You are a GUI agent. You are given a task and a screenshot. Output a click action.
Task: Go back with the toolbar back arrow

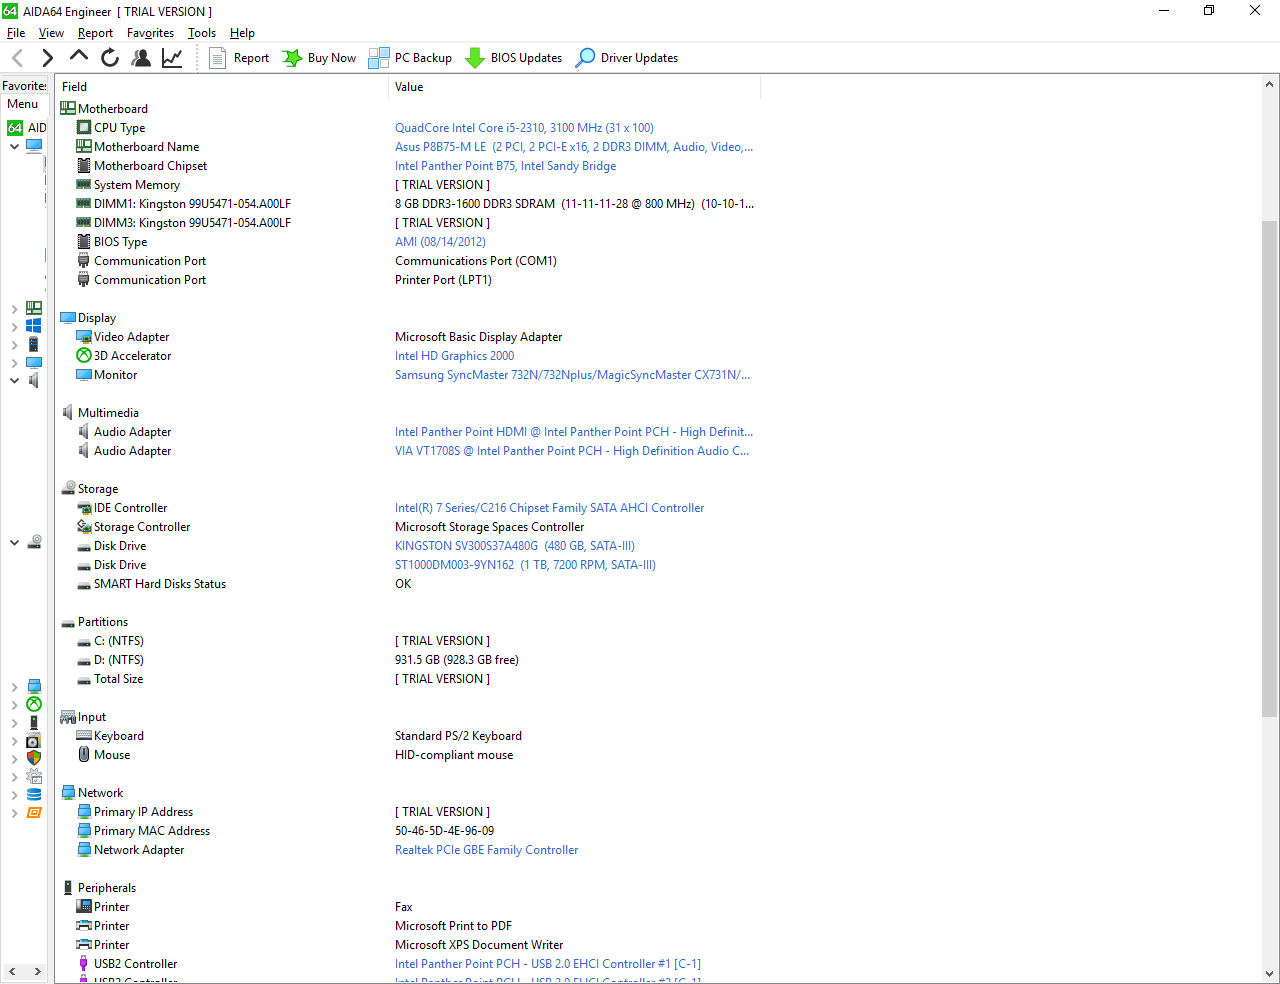17,58
